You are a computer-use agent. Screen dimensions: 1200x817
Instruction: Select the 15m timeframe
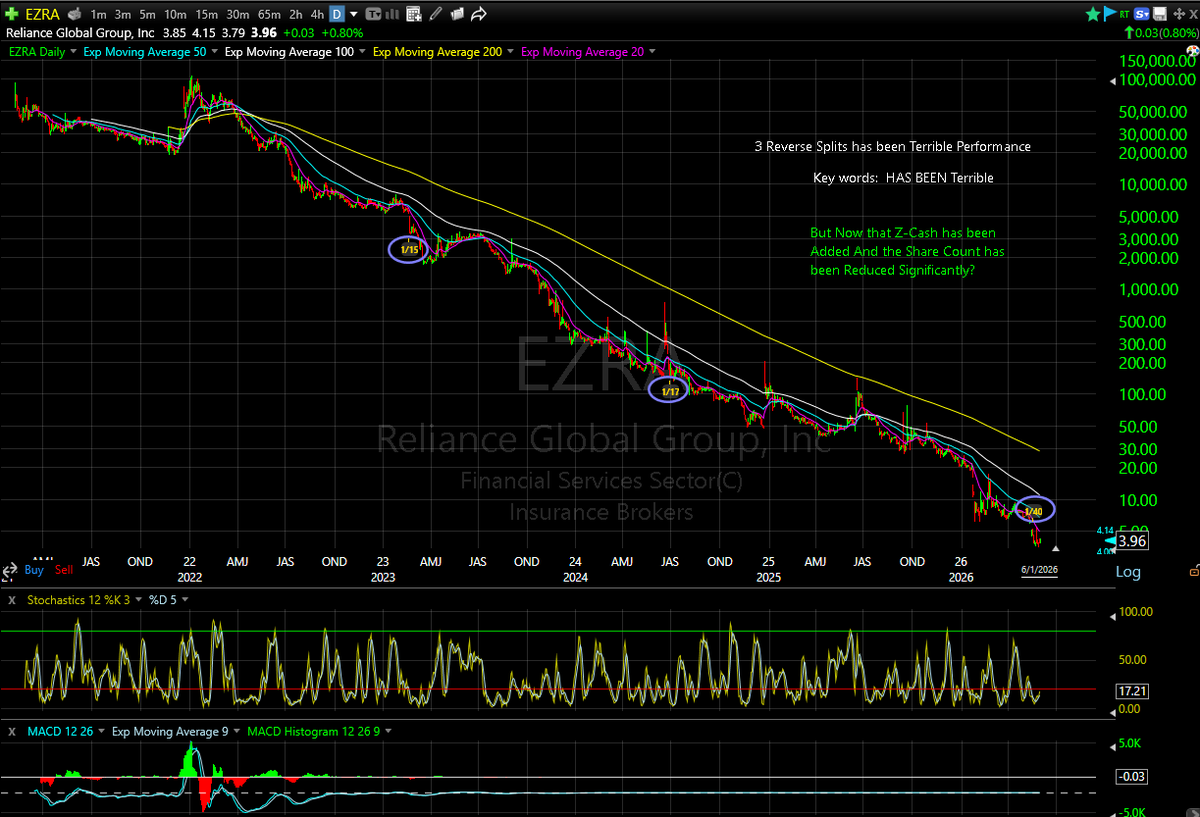click(207, 14)
